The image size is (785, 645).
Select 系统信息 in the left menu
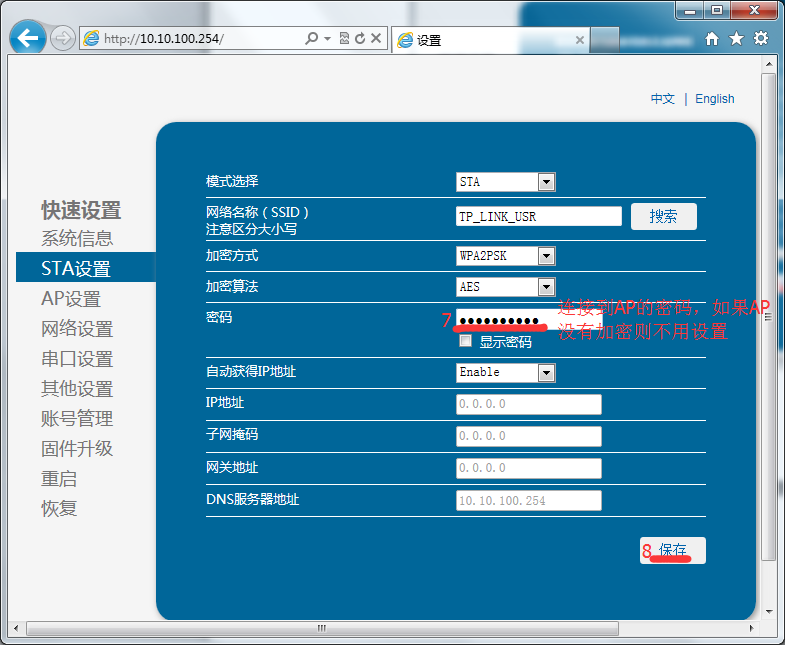click(x=77, y=238)
